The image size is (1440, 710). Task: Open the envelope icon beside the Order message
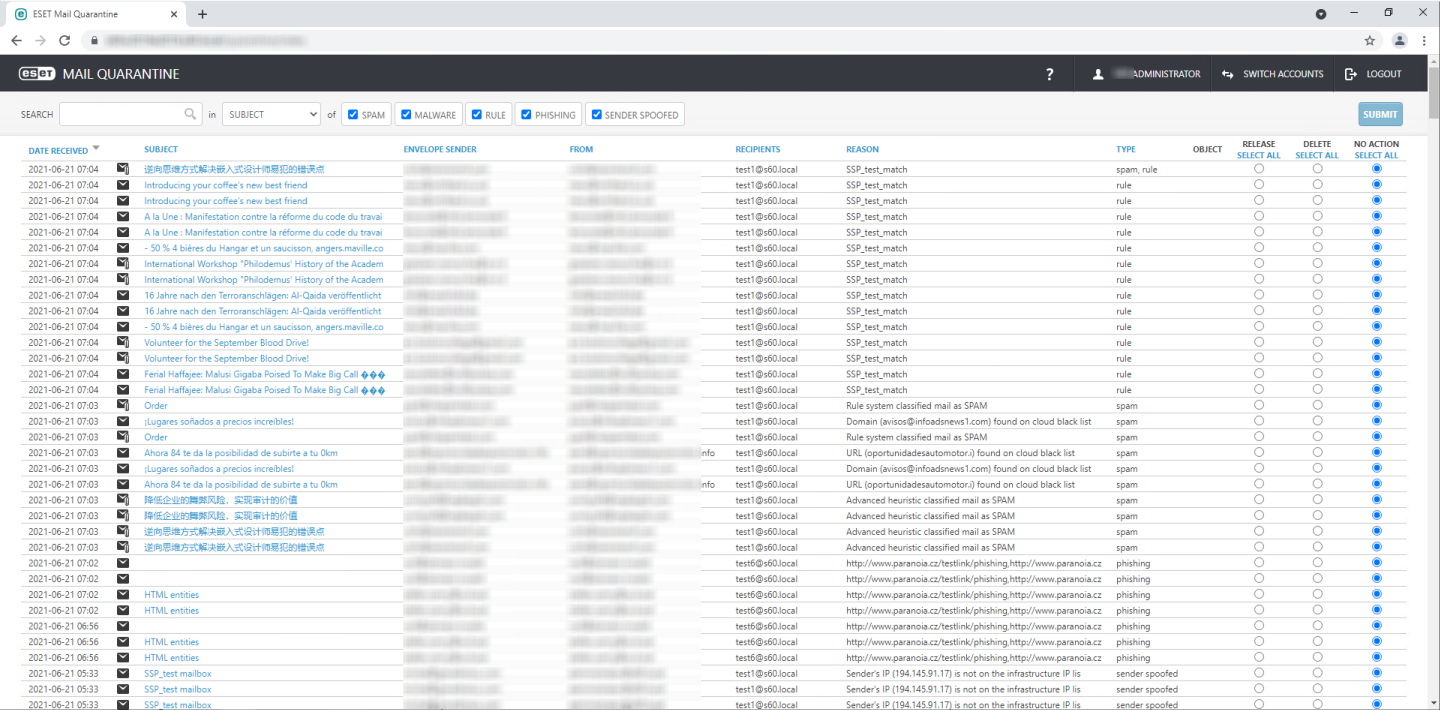122,405
